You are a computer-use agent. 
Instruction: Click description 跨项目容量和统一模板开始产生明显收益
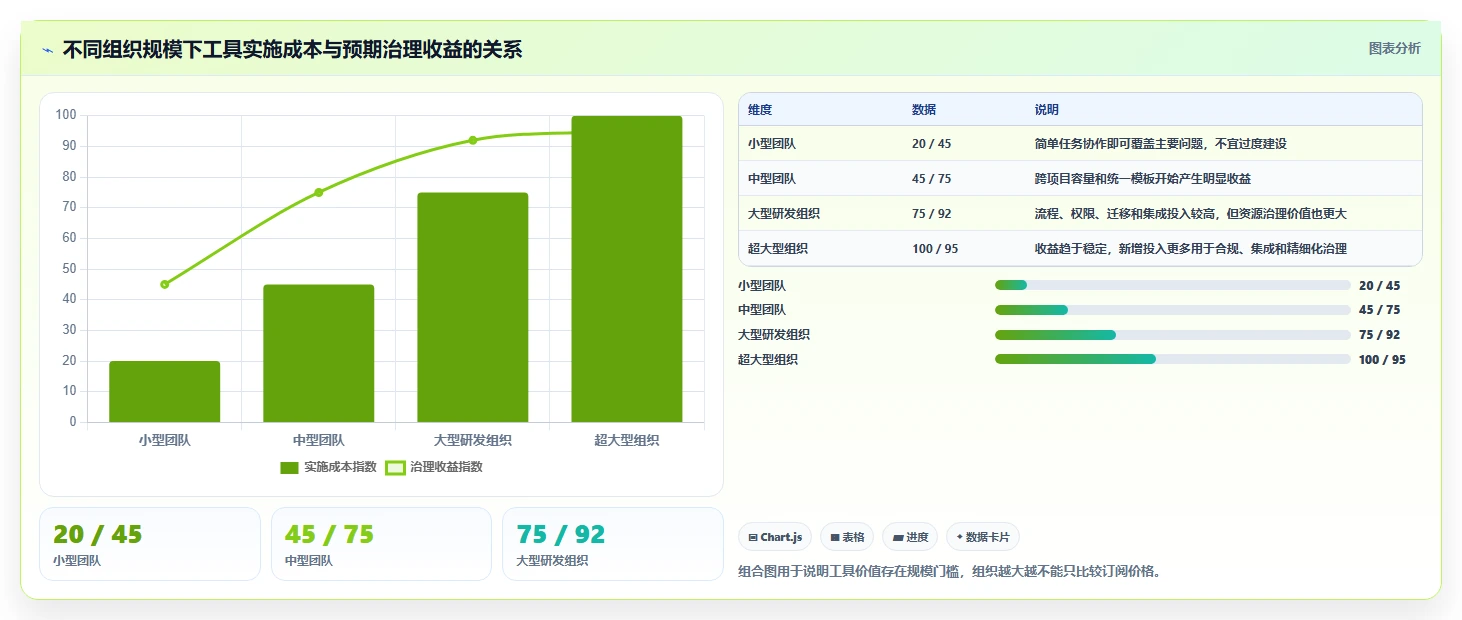1143,179
